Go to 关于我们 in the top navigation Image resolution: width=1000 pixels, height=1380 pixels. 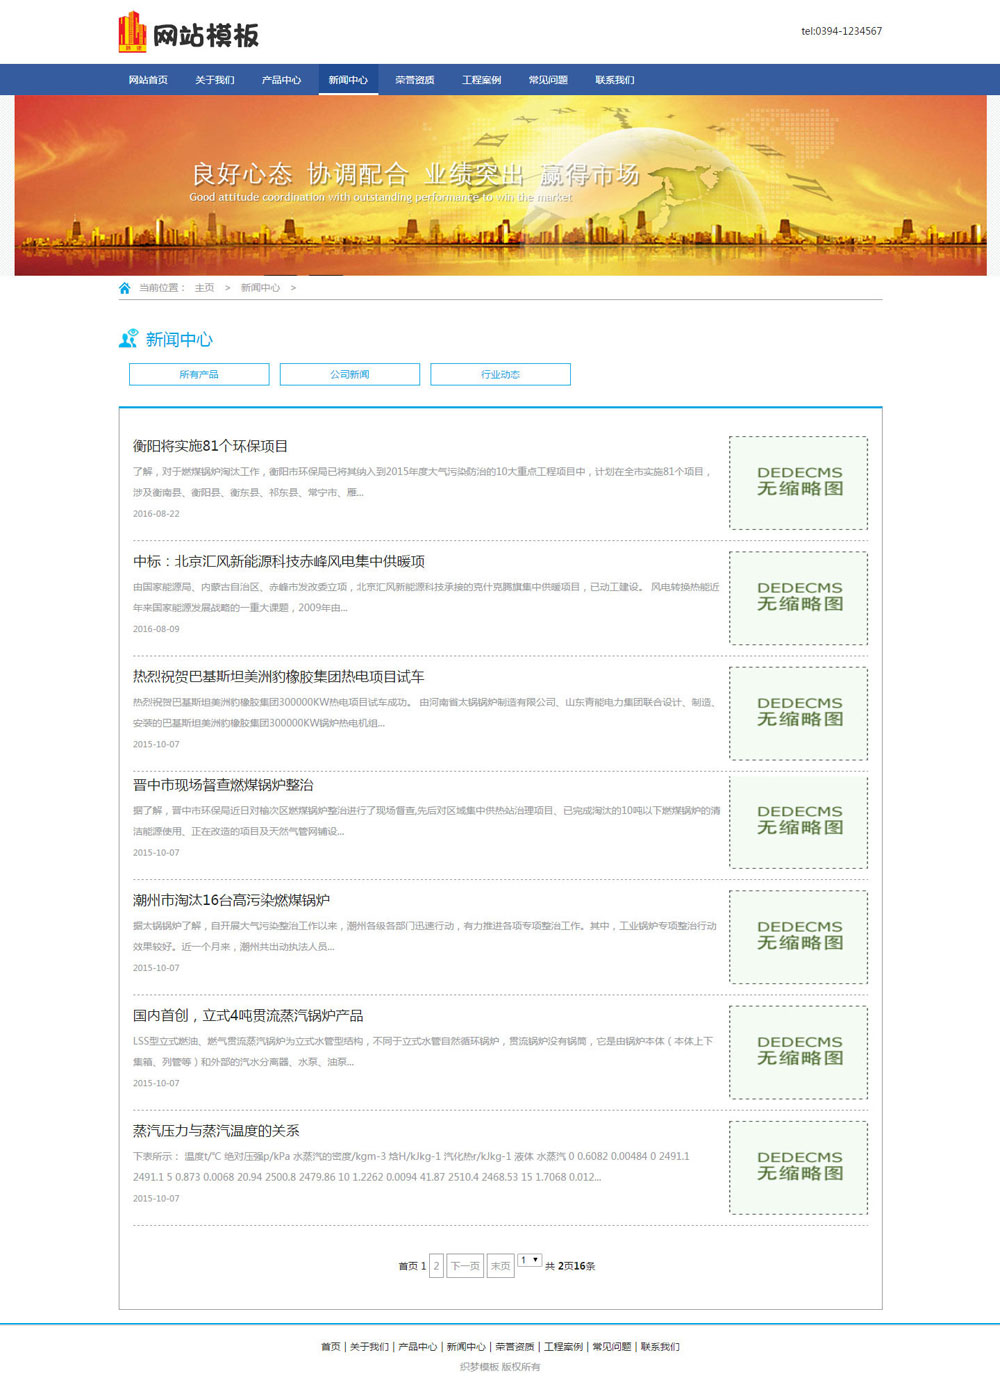214,80
